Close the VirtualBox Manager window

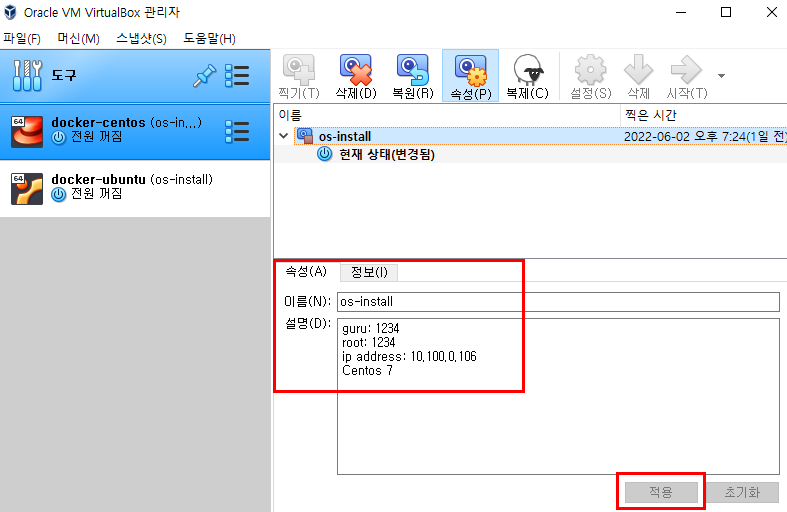click(771, 12)
